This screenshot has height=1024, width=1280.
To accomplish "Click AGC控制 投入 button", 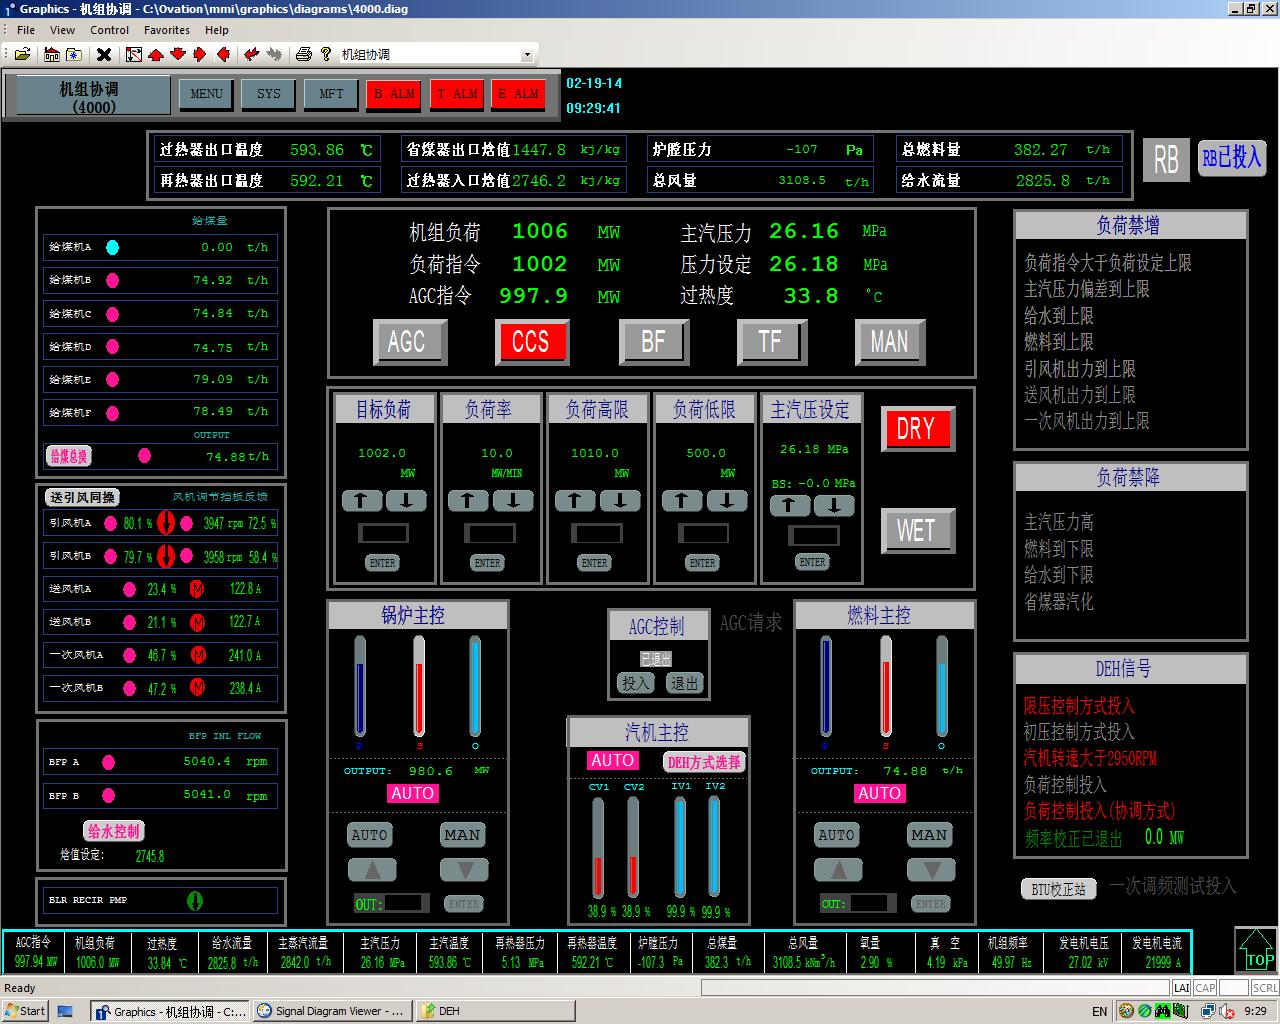I will (636, 683).
